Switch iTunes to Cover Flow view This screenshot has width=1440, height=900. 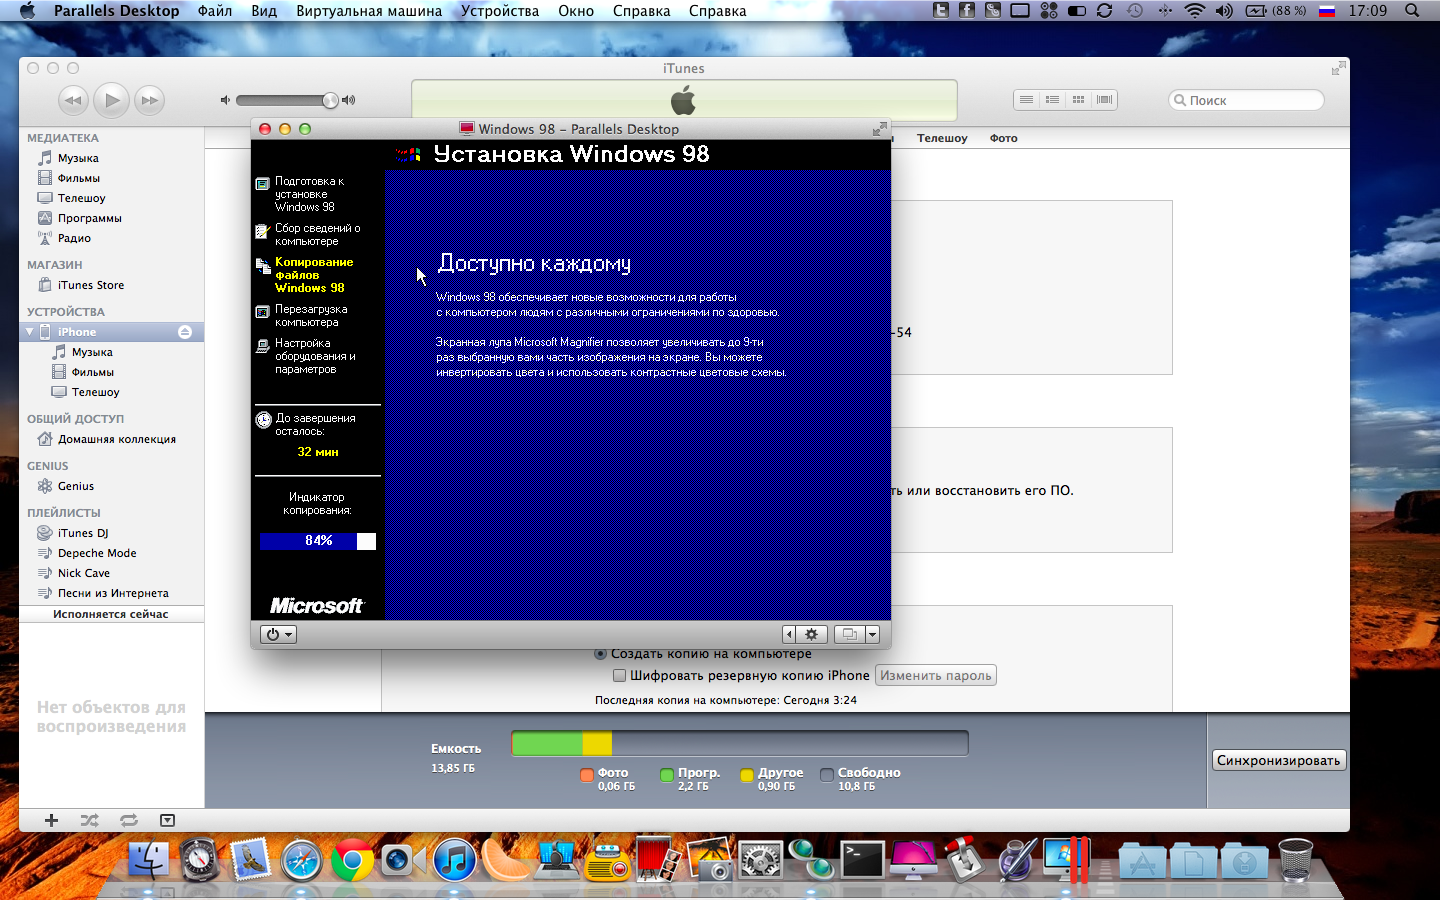click(x=1104, y=100)
